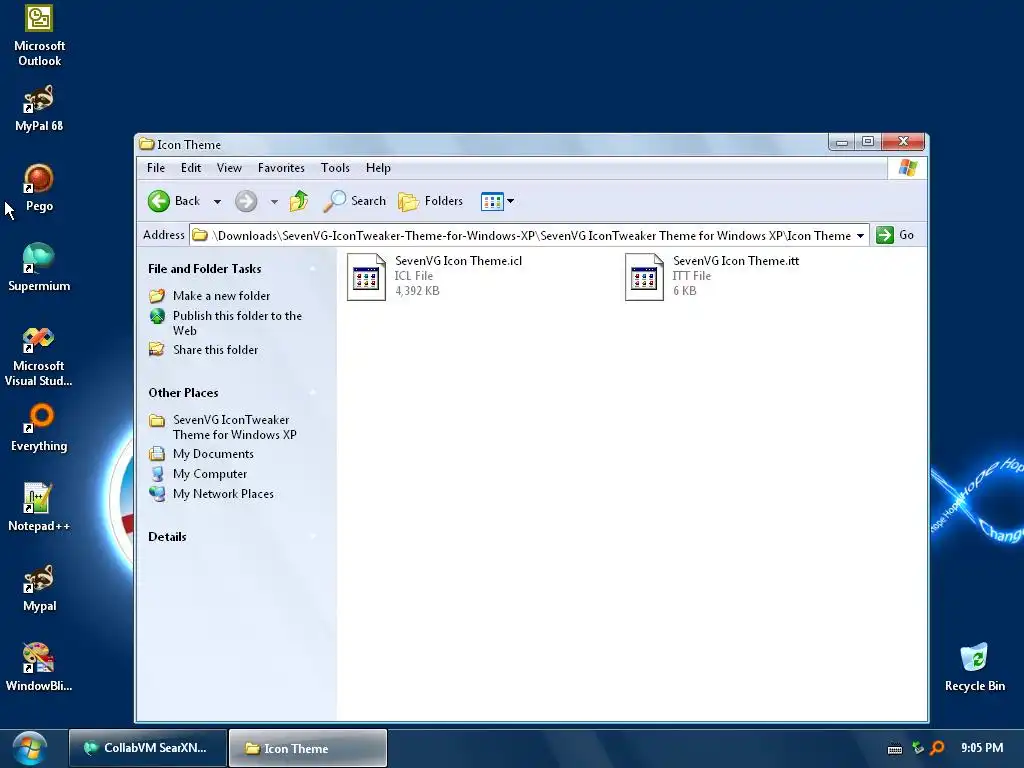This screenshot has width=1024, height=768.
Task: Click the orange search tray icon
Action: point(937,748)
